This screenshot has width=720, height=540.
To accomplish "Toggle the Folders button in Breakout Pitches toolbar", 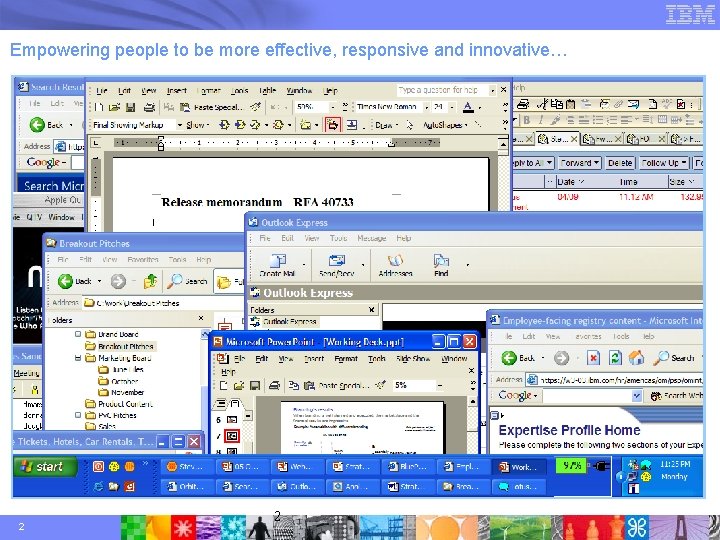I will point(230,281).
